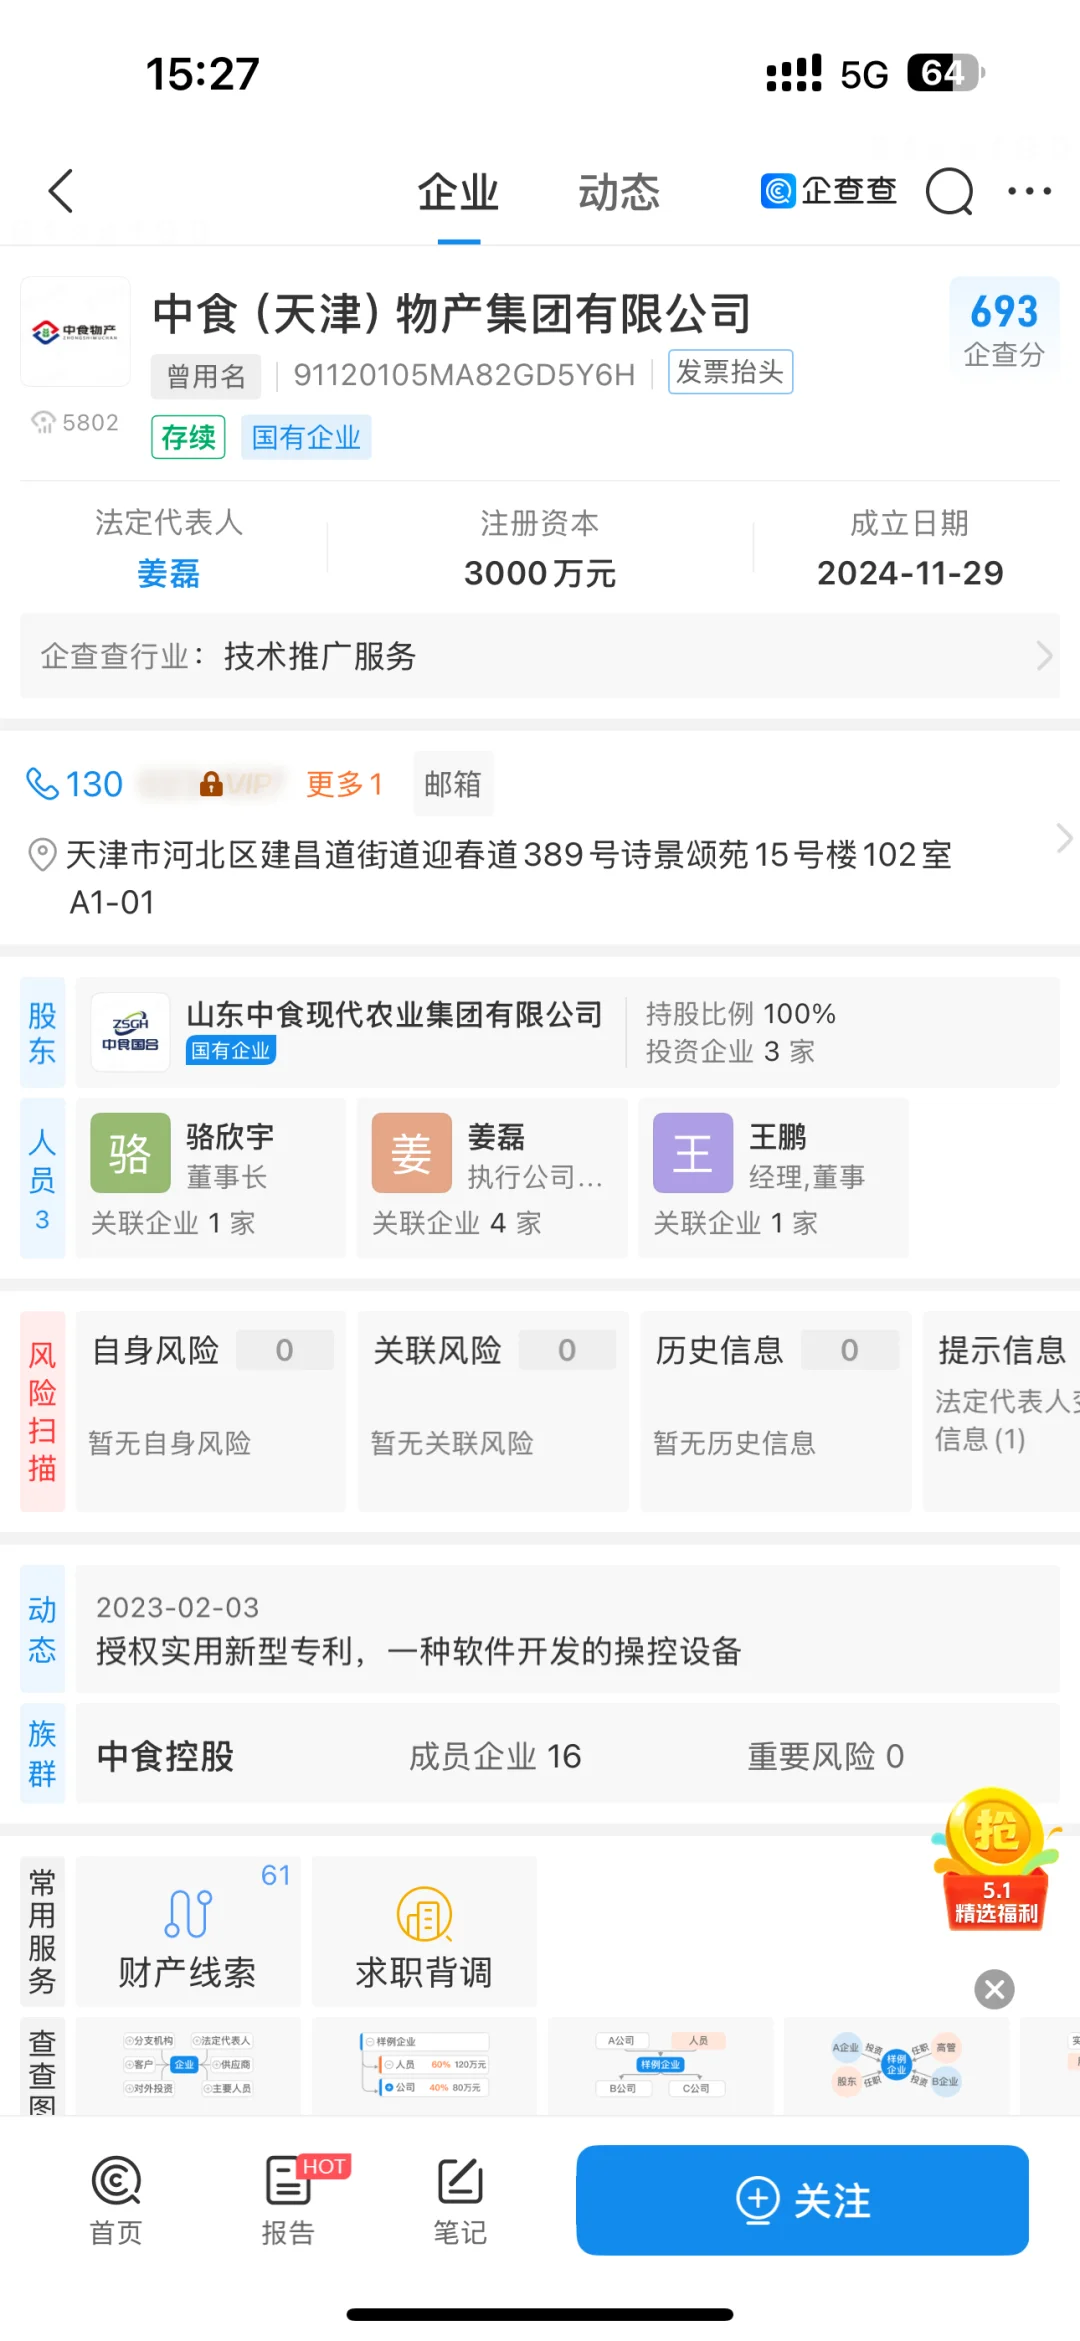Screen dimensions: 1080x2341
Task: Open the A公司 B公司 chart thumbnail
Action: point(660,2064)
